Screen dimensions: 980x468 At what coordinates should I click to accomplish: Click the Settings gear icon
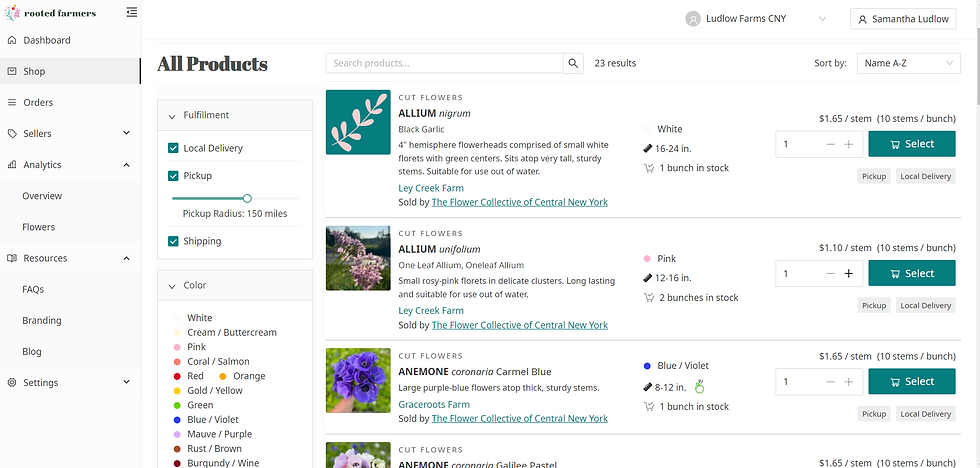tap(12, 382)
